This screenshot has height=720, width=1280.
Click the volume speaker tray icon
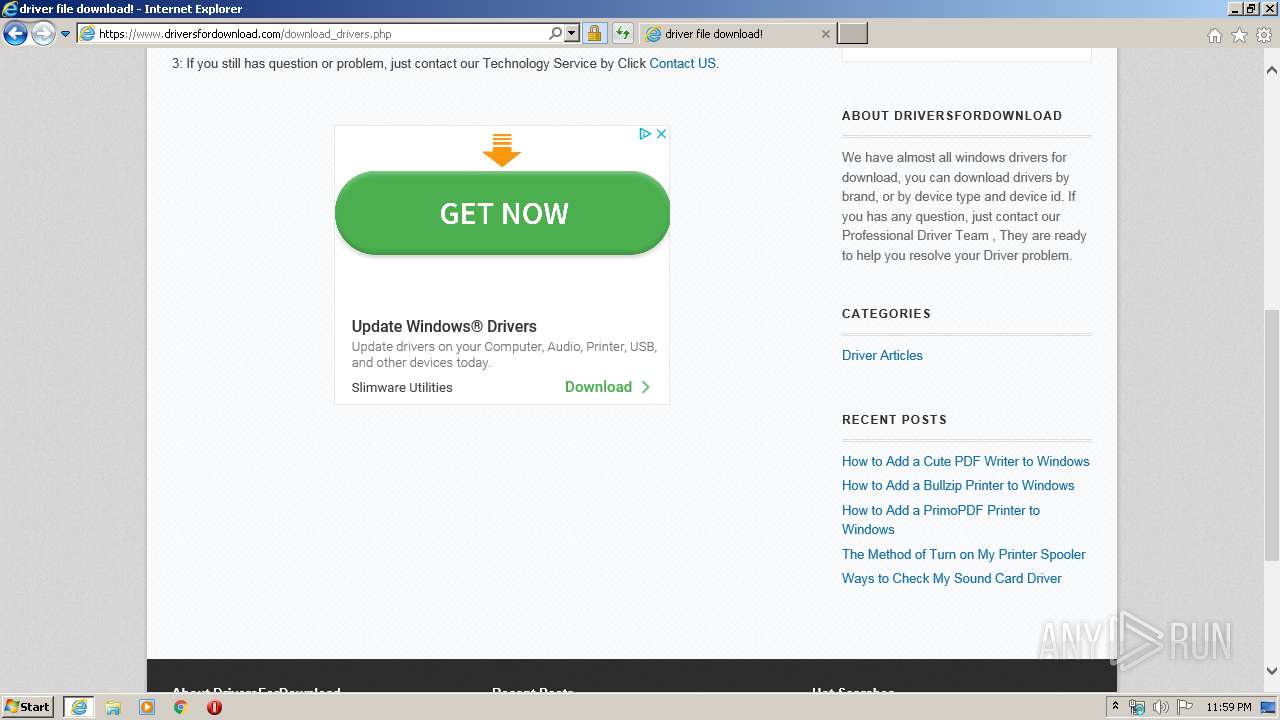[1161, 707]
